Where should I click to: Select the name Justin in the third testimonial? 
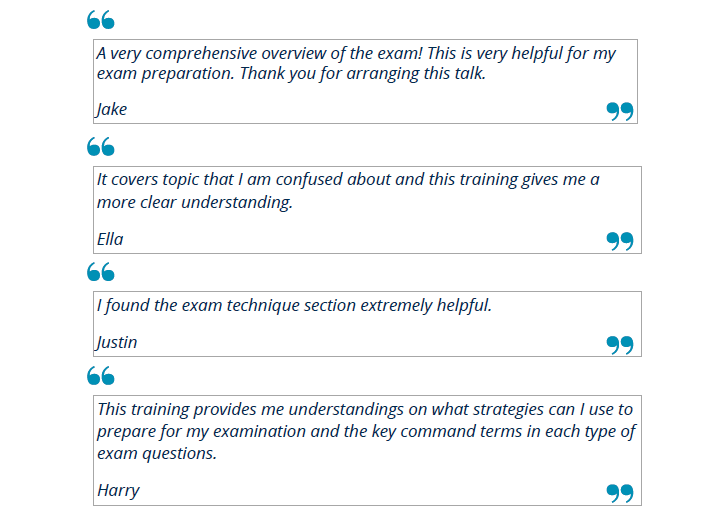pyautogui.click(x=116, y=343)
